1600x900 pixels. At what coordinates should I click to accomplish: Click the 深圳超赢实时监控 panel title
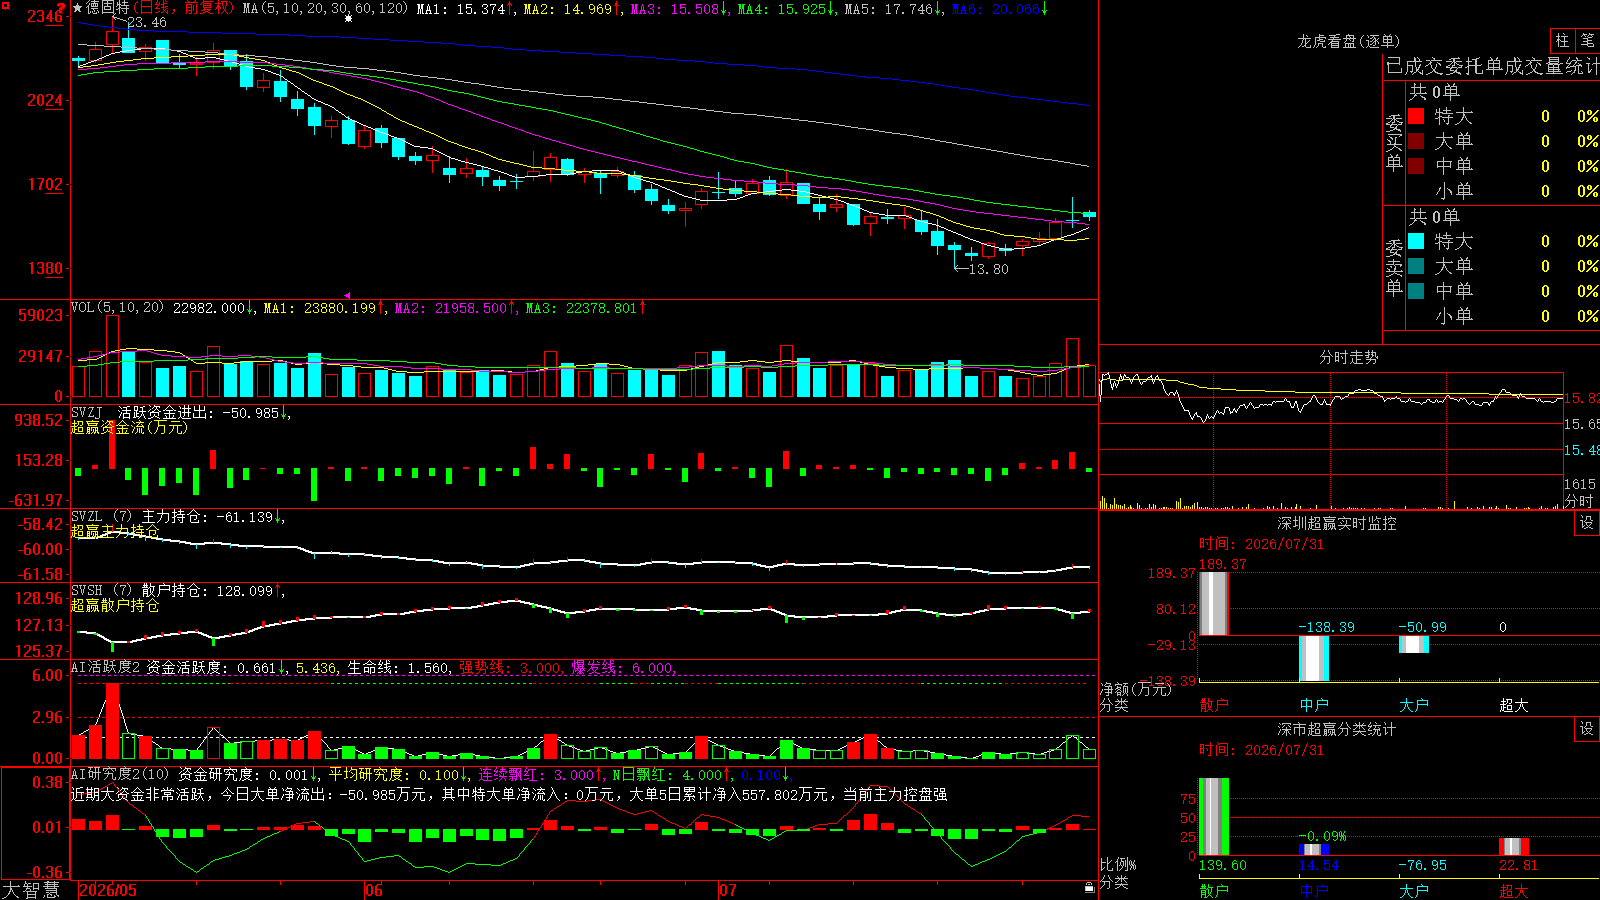[x=1337, y=523]
